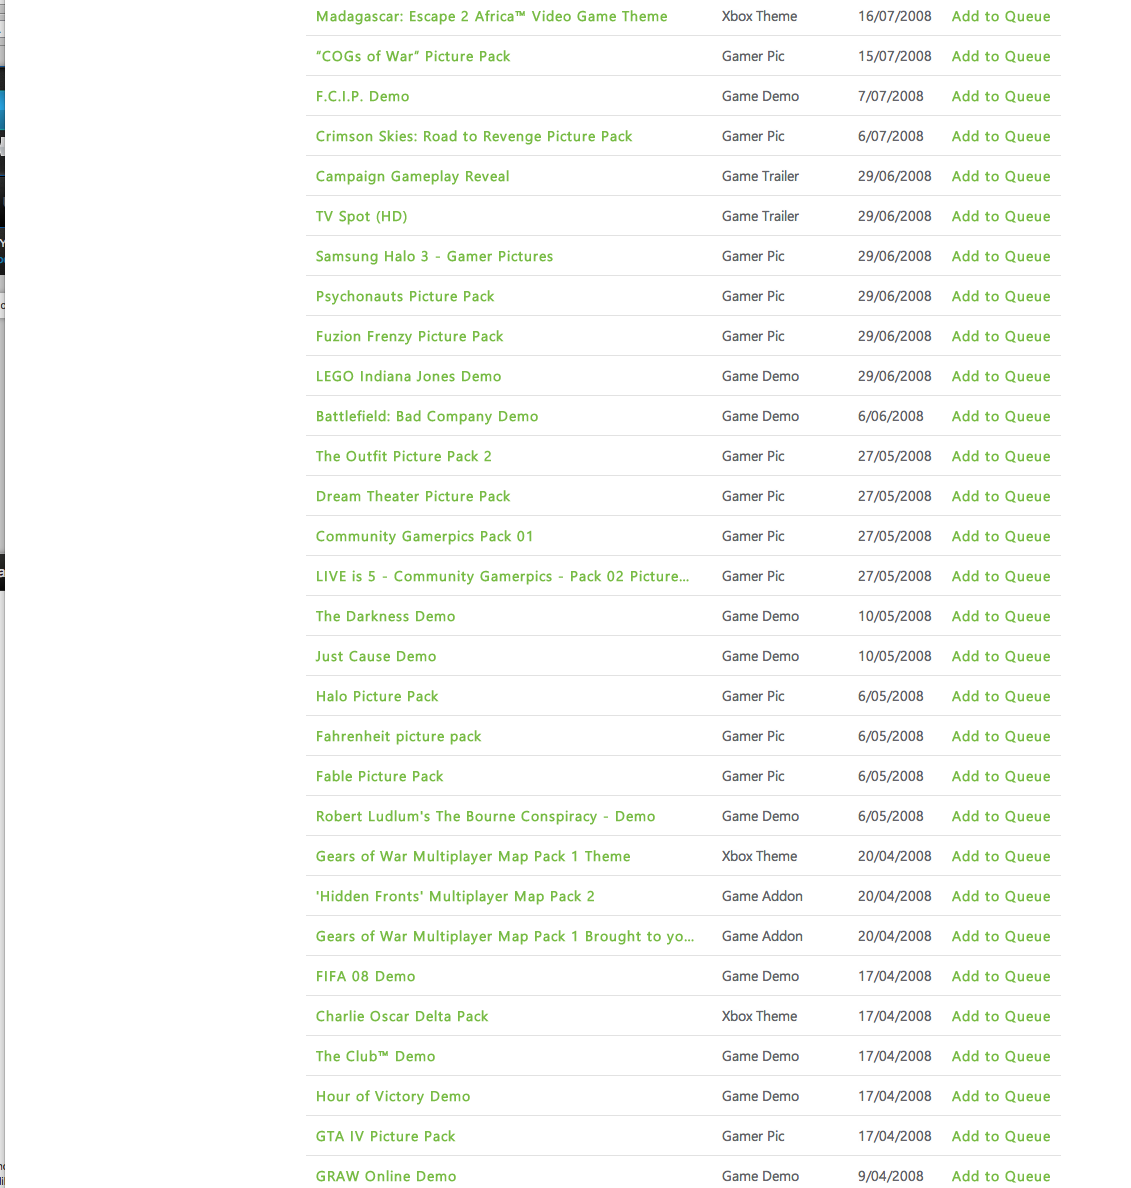The width and height of the screenshot is (1131, 1188).
Task: Add LIVE is 5 Gamerpics to queue
Action: pyautogui.click(x=1001, y=577)
